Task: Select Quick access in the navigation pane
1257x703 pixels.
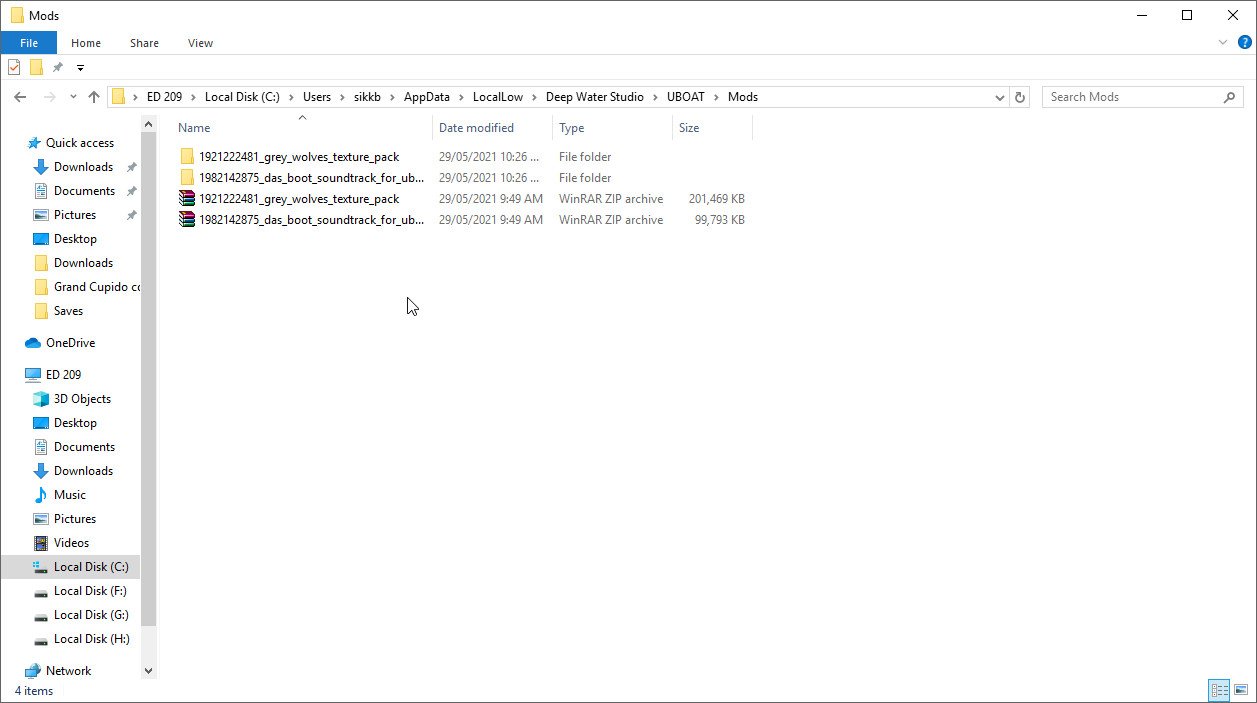Action: coord(80,143)
